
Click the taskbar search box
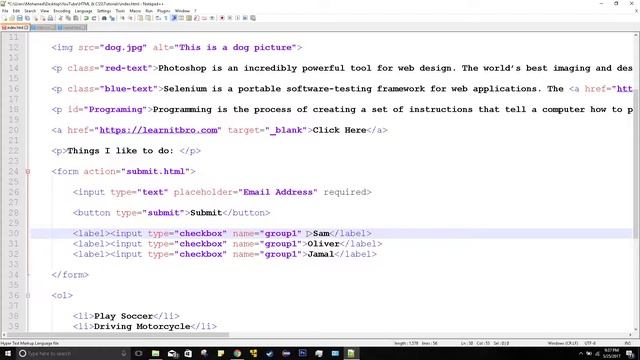click(x=73, y=353)
